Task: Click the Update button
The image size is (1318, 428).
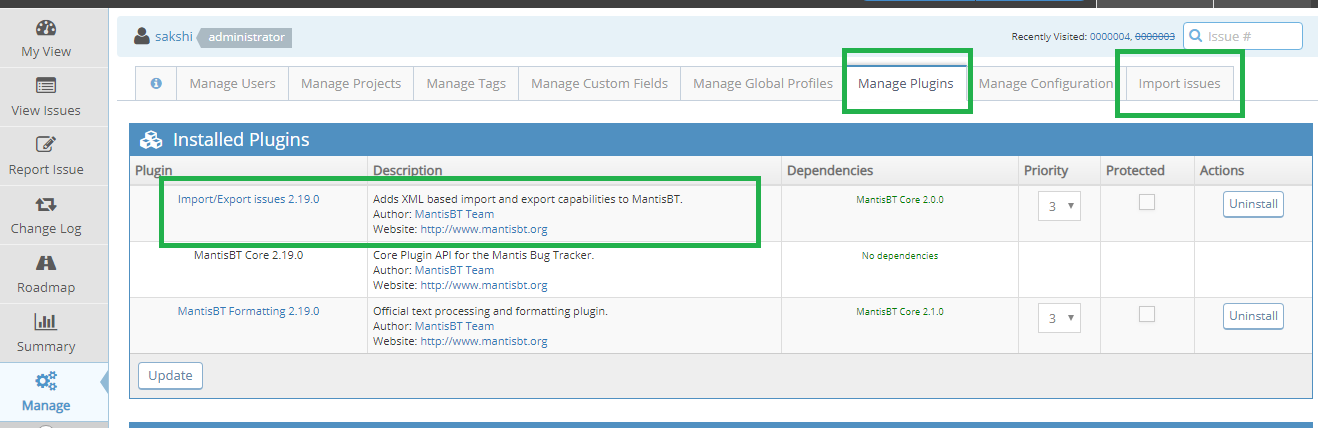Action: (x=170, y=375)
